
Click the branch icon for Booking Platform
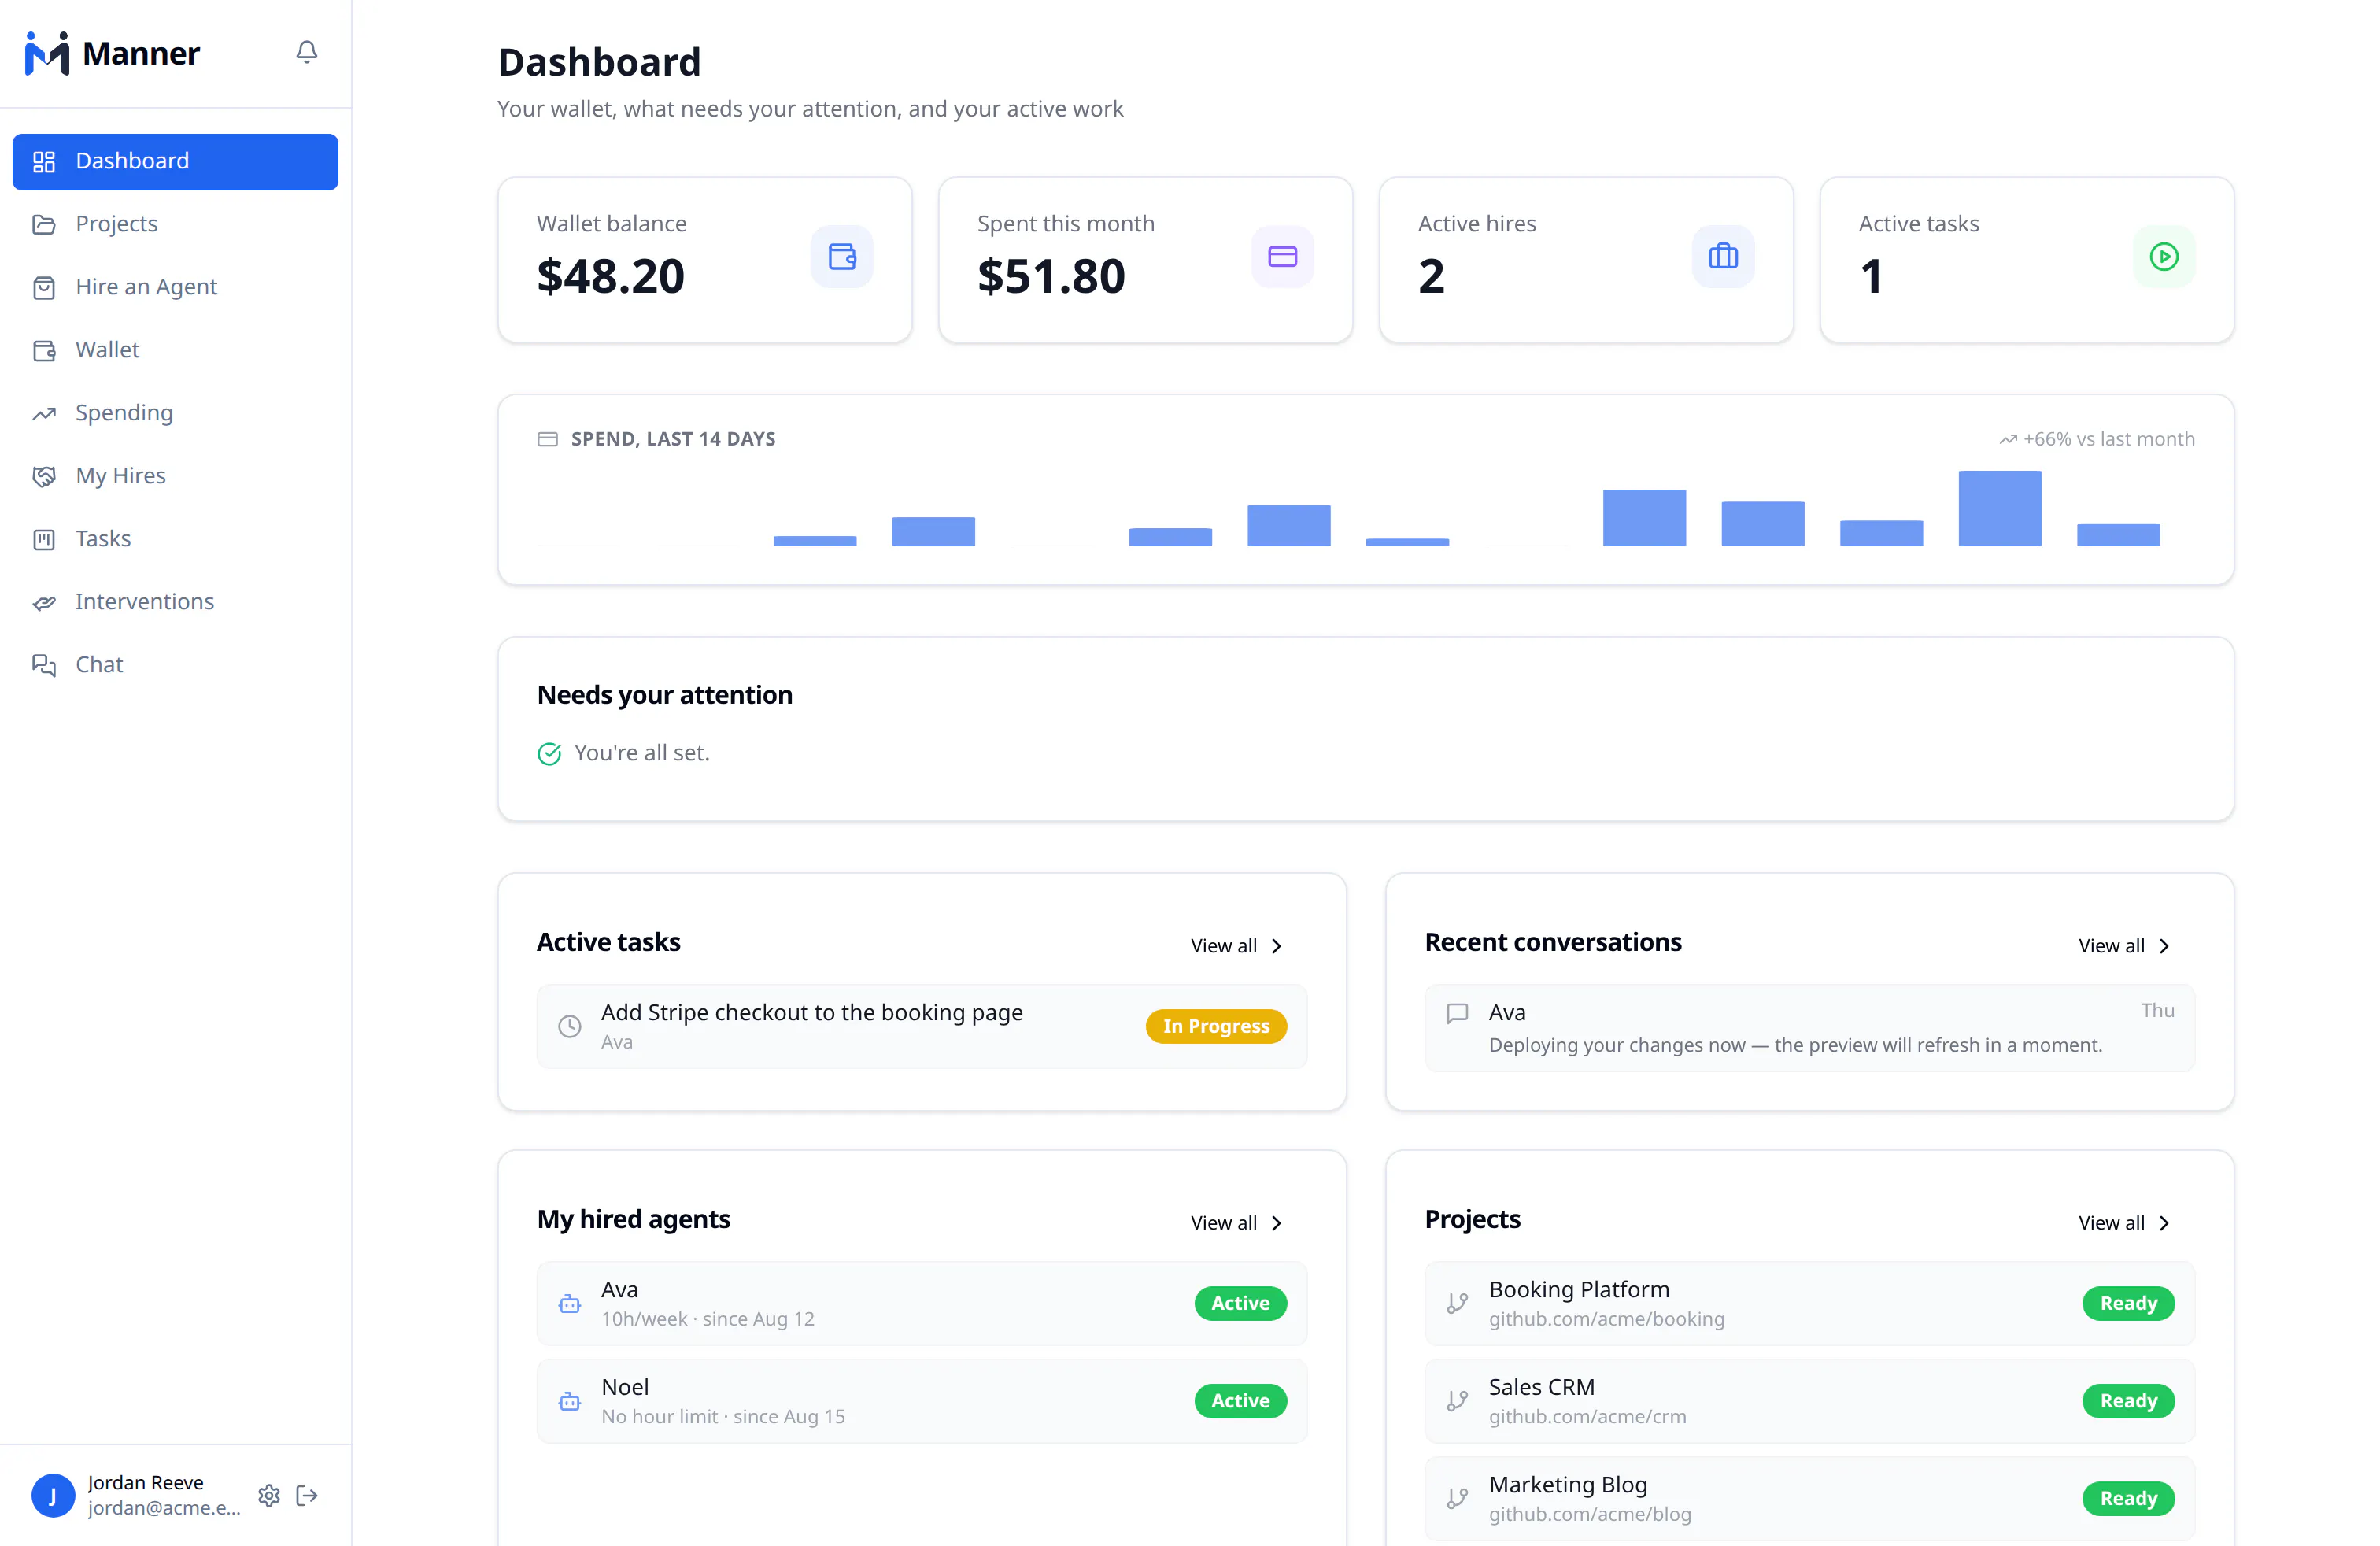[1458, 1303]
